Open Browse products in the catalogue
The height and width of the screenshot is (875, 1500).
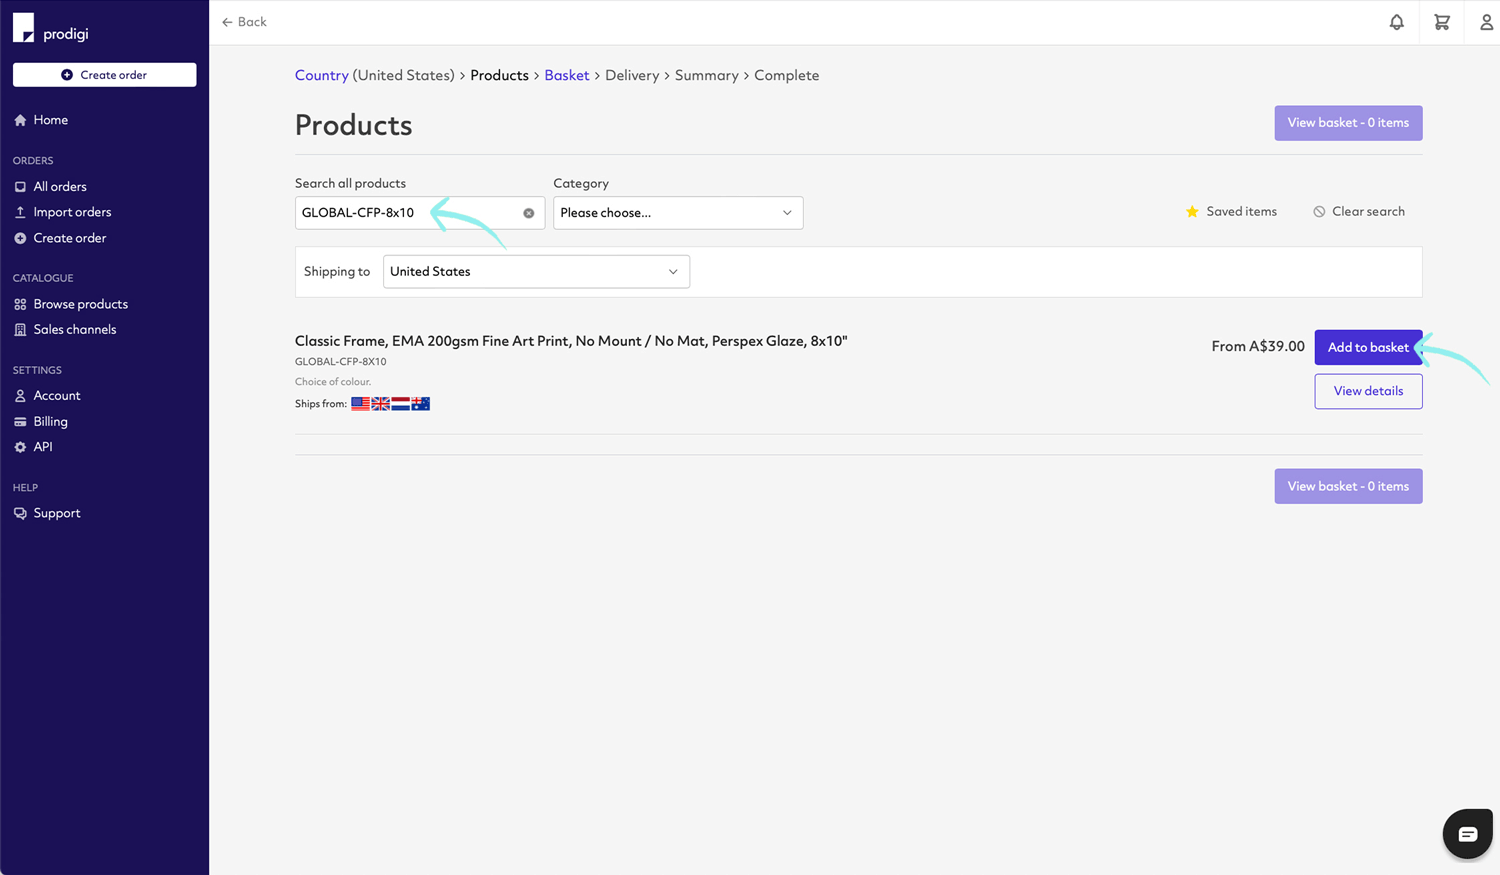pyautogui.click(x=79, y=303)
